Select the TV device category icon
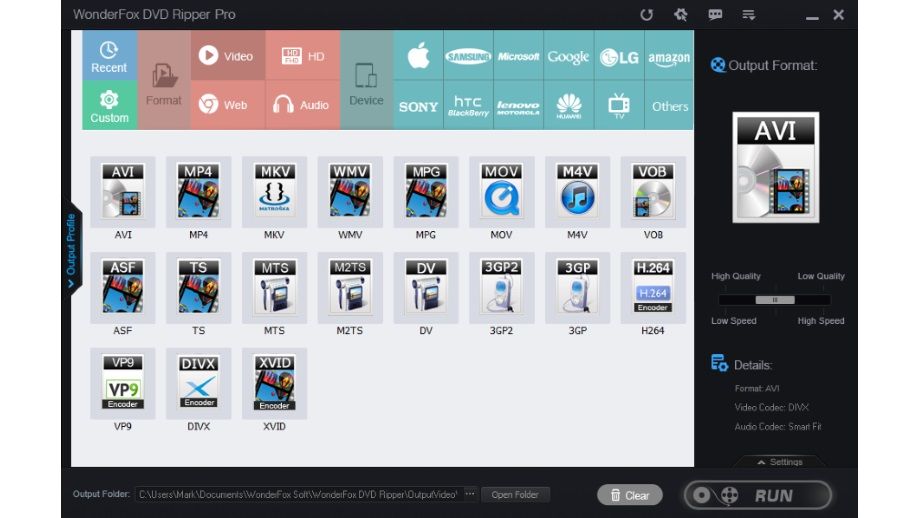This screenshot has width=920, height=518. click(619, 105)
